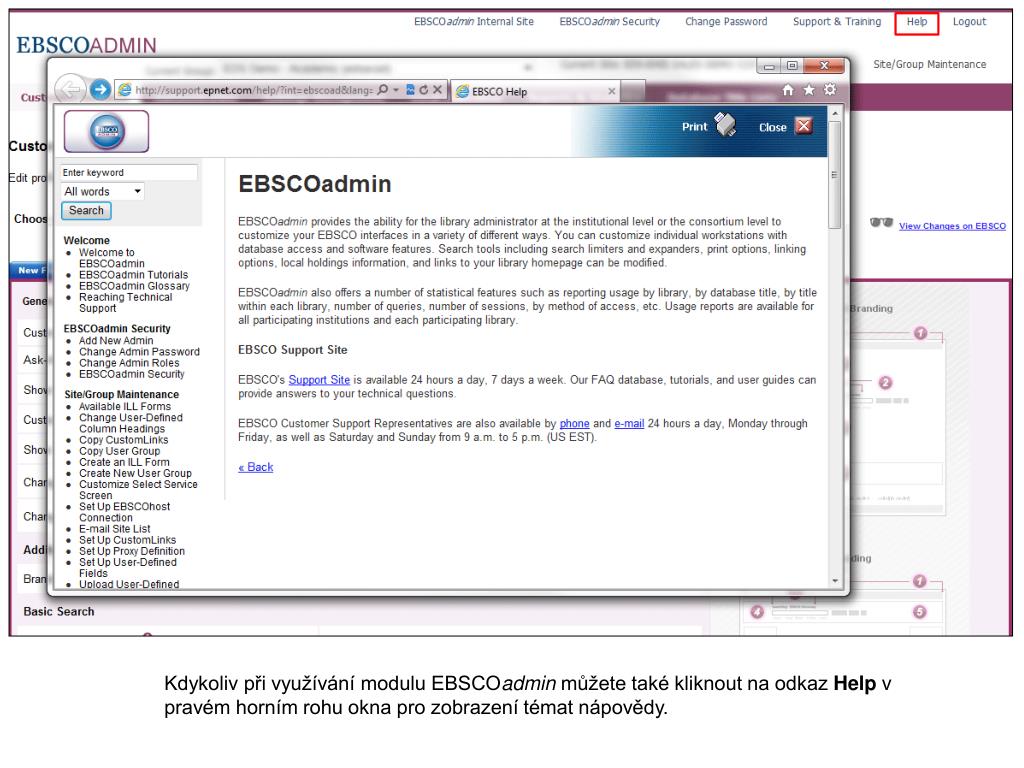Click the EBSCO round logo button
The width and height of the screenshot is (1024, 768).
click(x=106, y=131)
